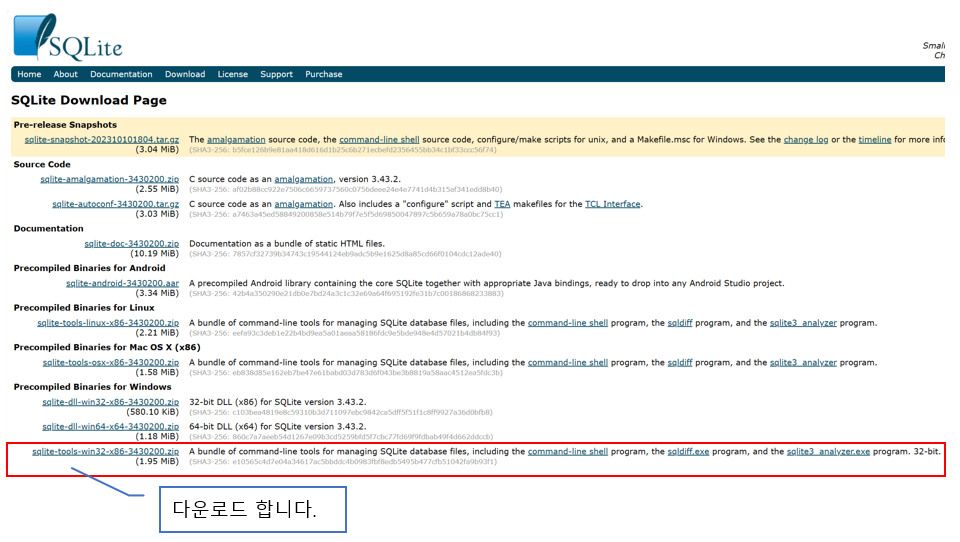Open the TCL Interface link
The width and height of the screenshot is (960, 542).
[613, 204]
